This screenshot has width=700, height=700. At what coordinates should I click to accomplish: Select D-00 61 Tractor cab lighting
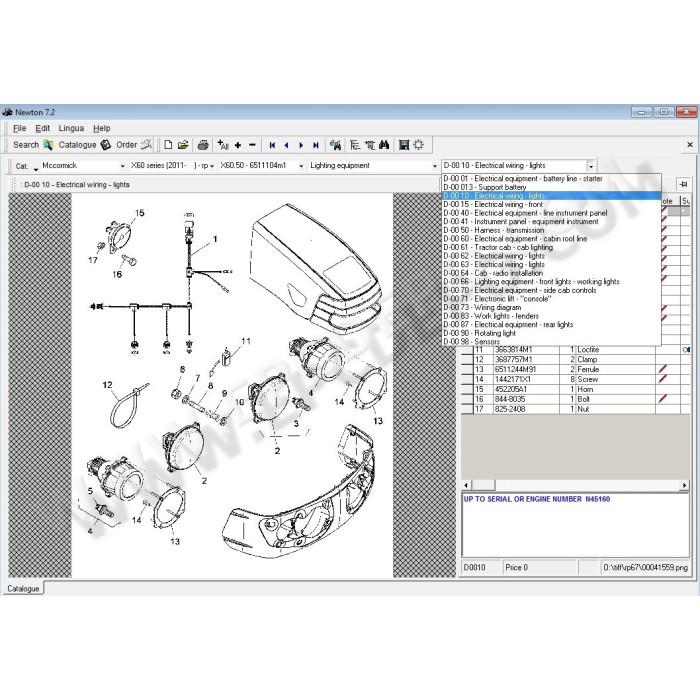click(551, 247)
